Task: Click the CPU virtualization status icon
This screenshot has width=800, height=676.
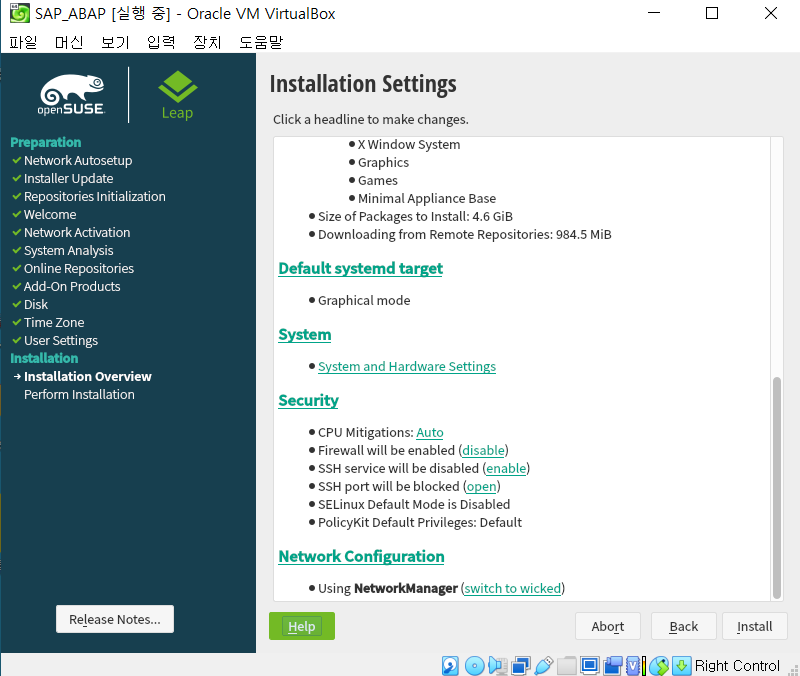Action: click(x=633, y=665)
